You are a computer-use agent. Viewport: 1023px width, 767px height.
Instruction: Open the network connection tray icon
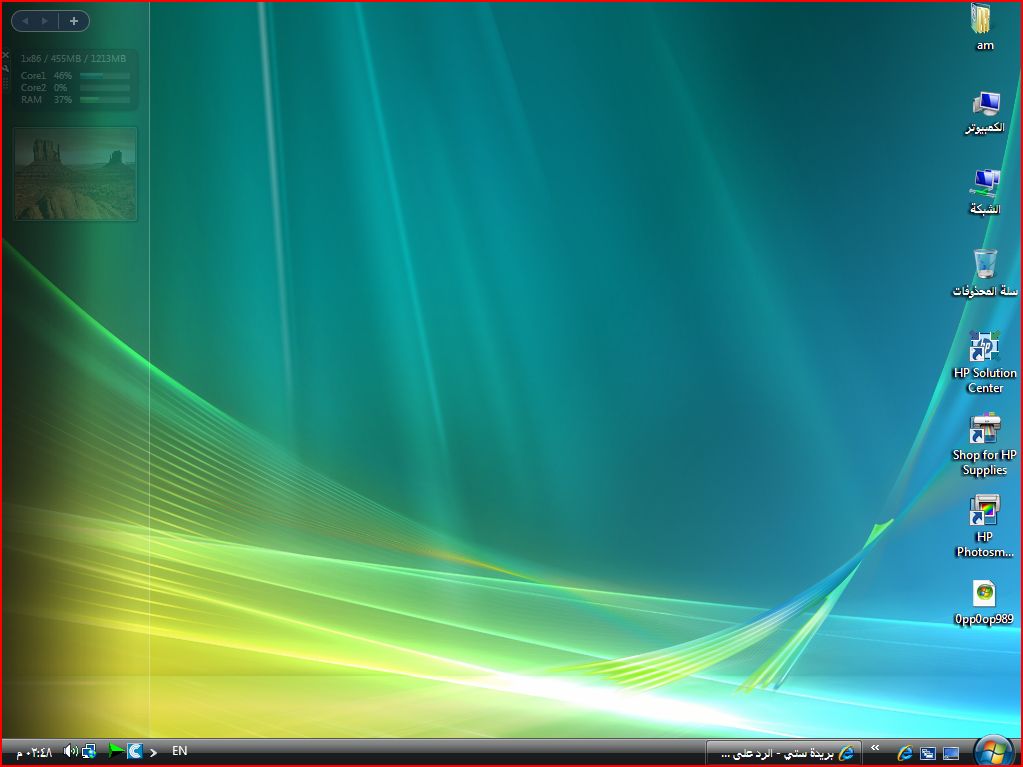(x=89, y=751)
